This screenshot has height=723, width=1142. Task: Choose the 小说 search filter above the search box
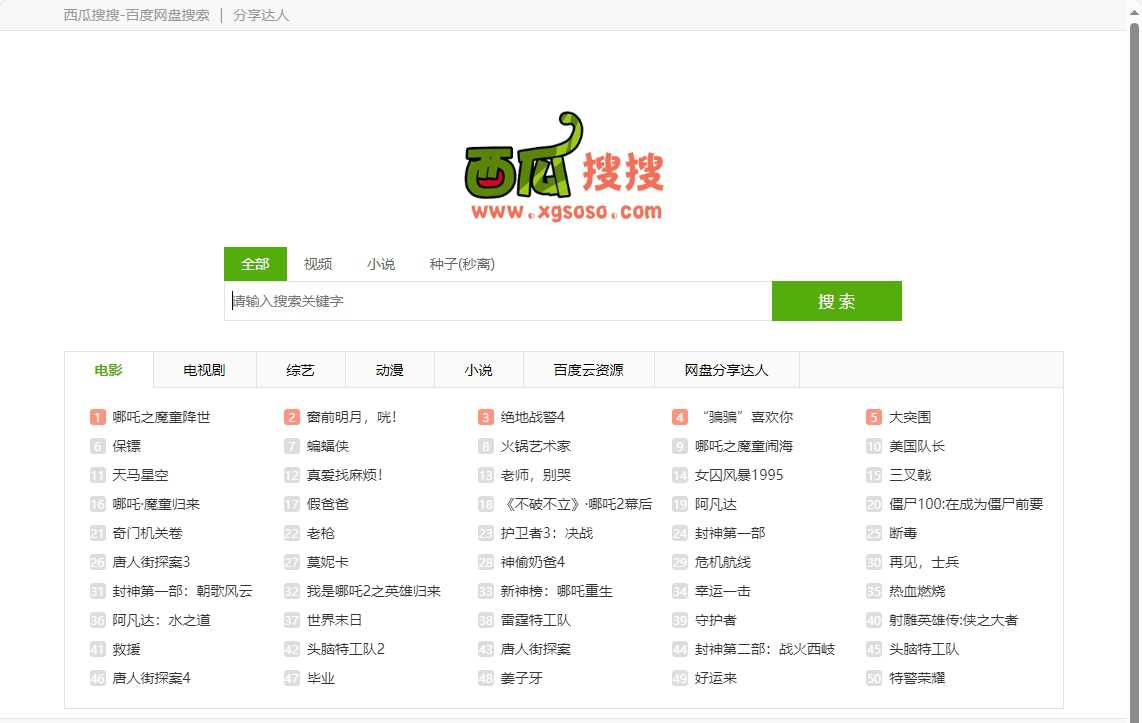coord(381,264)
